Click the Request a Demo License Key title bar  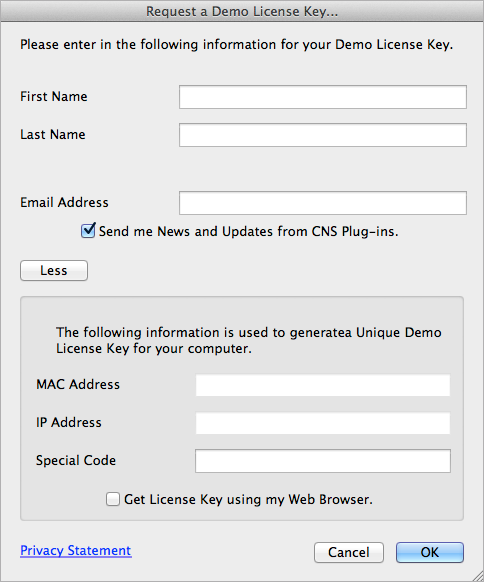click(x=242, y=11)
